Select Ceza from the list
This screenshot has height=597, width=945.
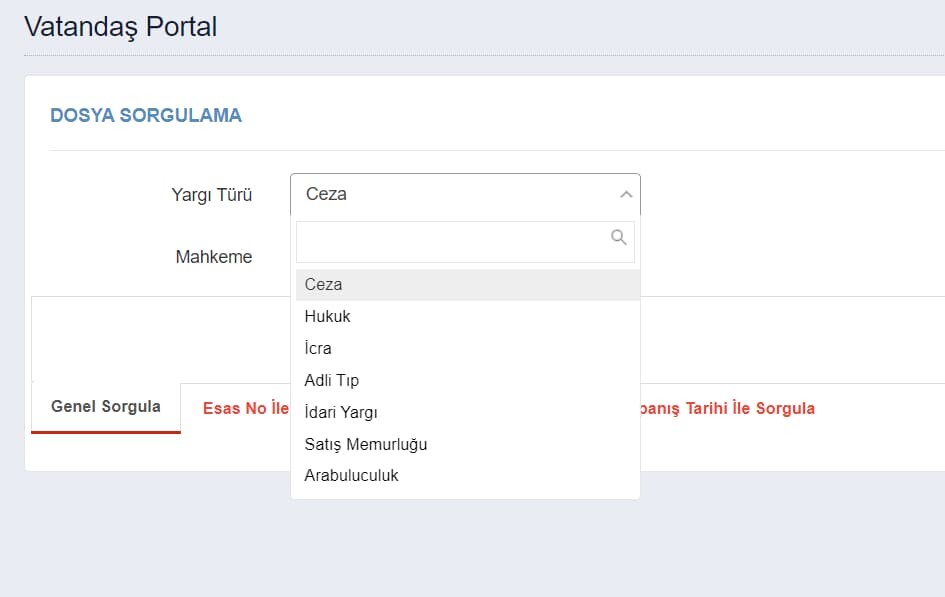coord(468,284)
